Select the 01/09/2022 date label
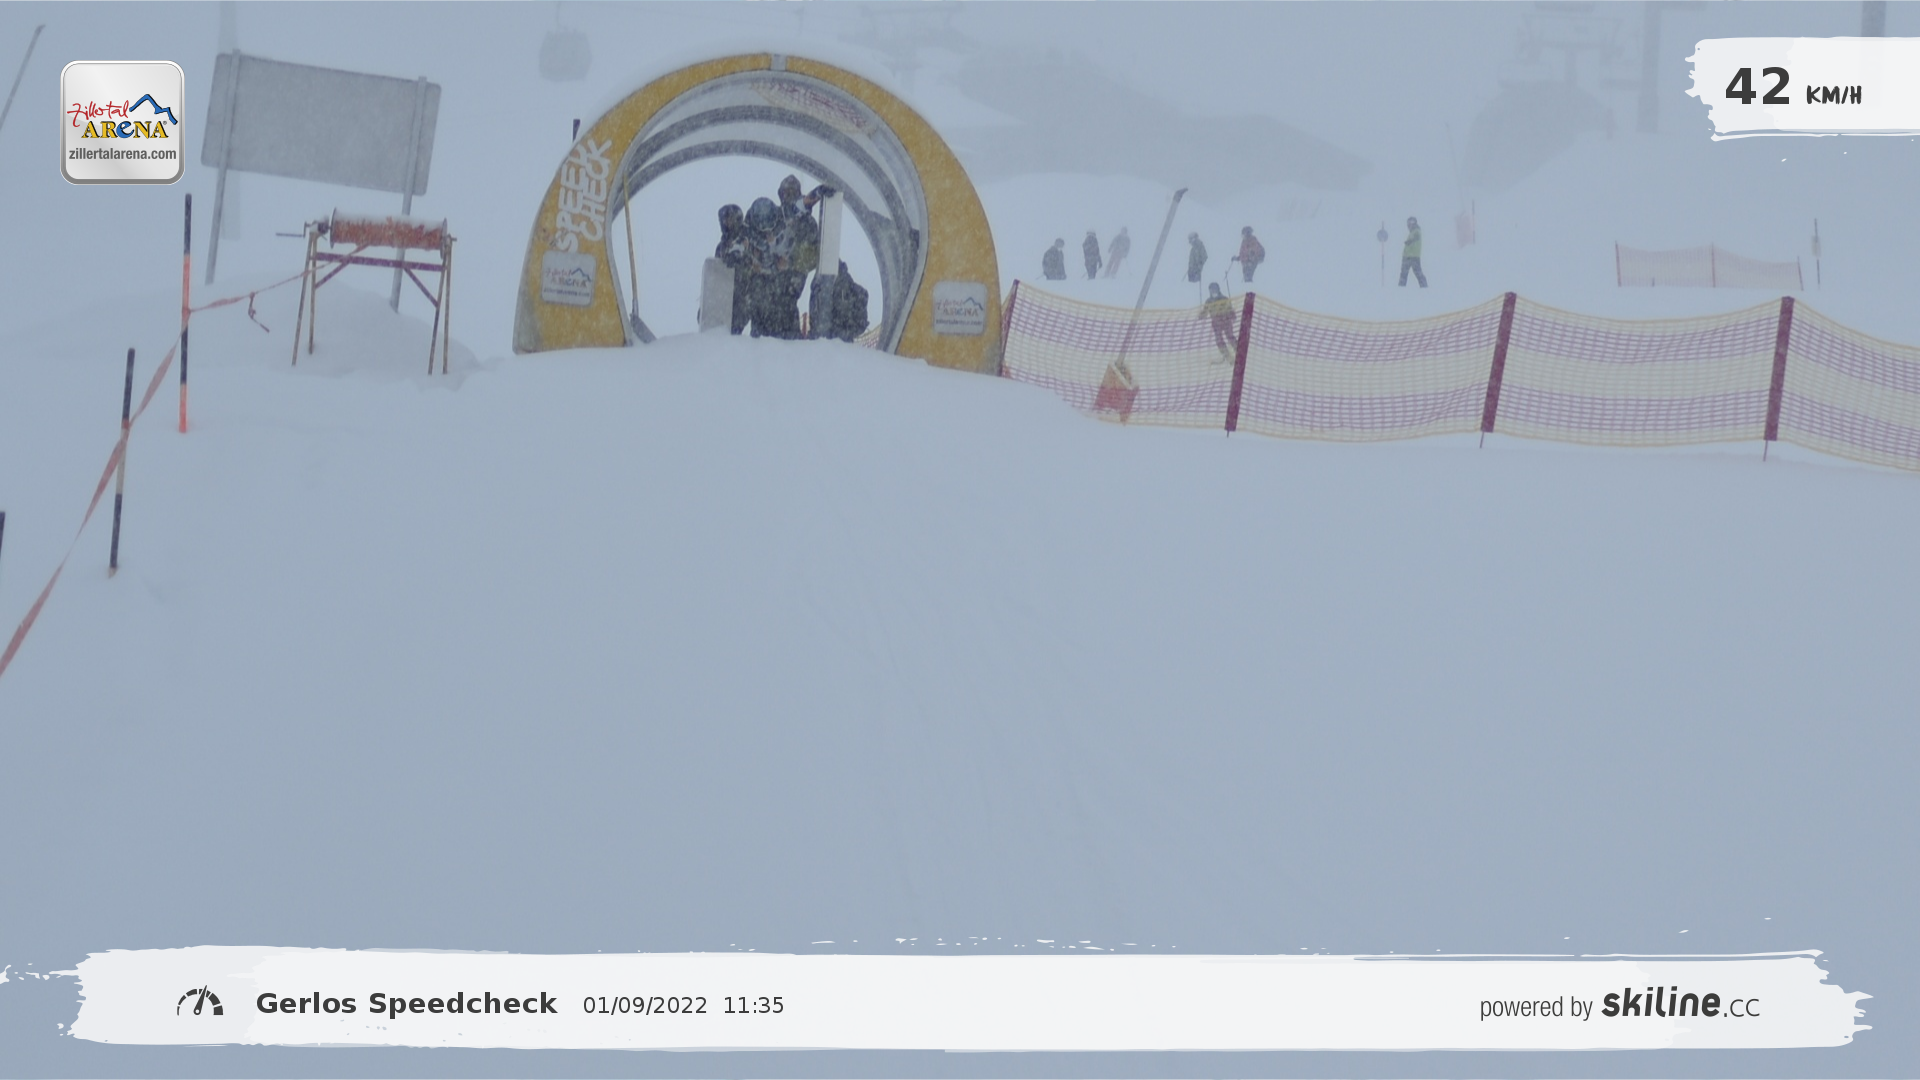 point(645,1006)
